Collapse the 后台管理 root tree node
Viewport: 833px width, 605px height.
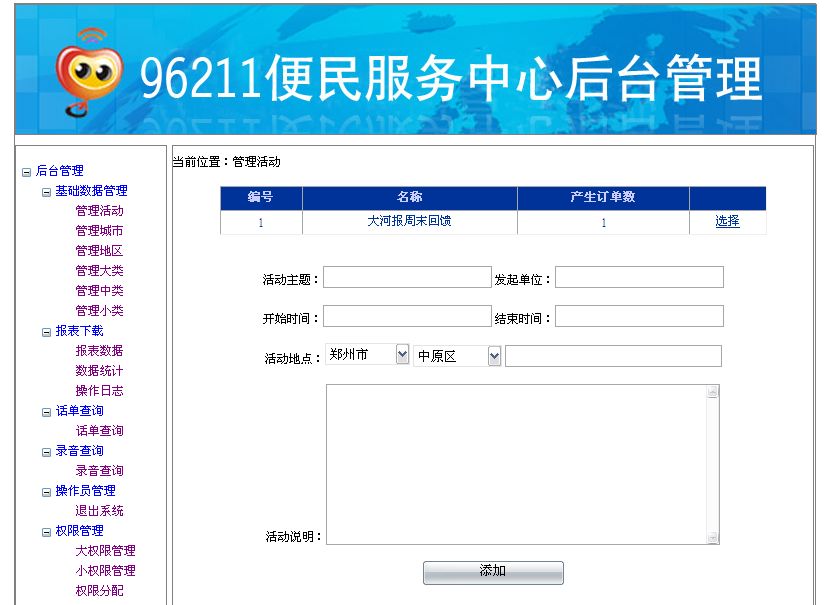pyautogui.click(x=26, y=172)
